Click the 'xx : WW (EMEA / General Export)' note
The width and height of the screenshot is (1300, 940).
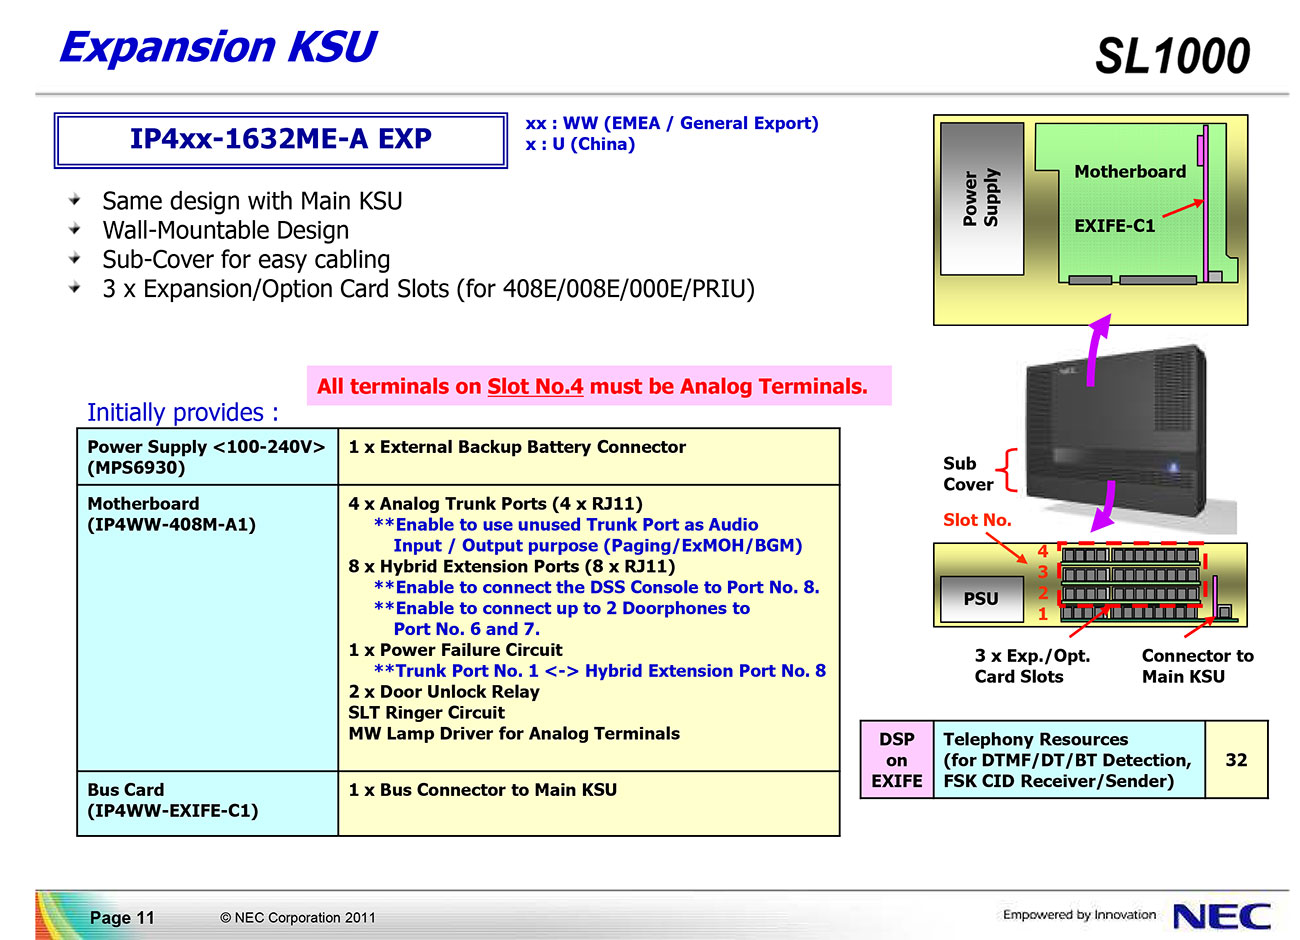[671, 123]
